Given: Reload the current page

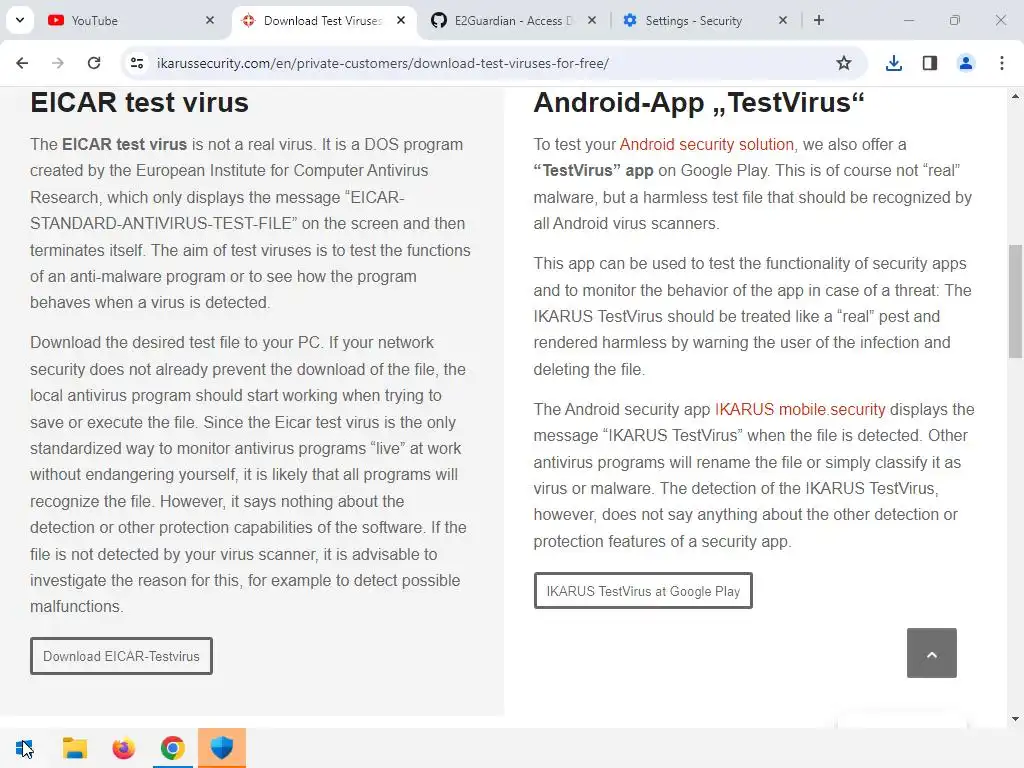Looking at the screenshot, I should [x=94, y=63].
